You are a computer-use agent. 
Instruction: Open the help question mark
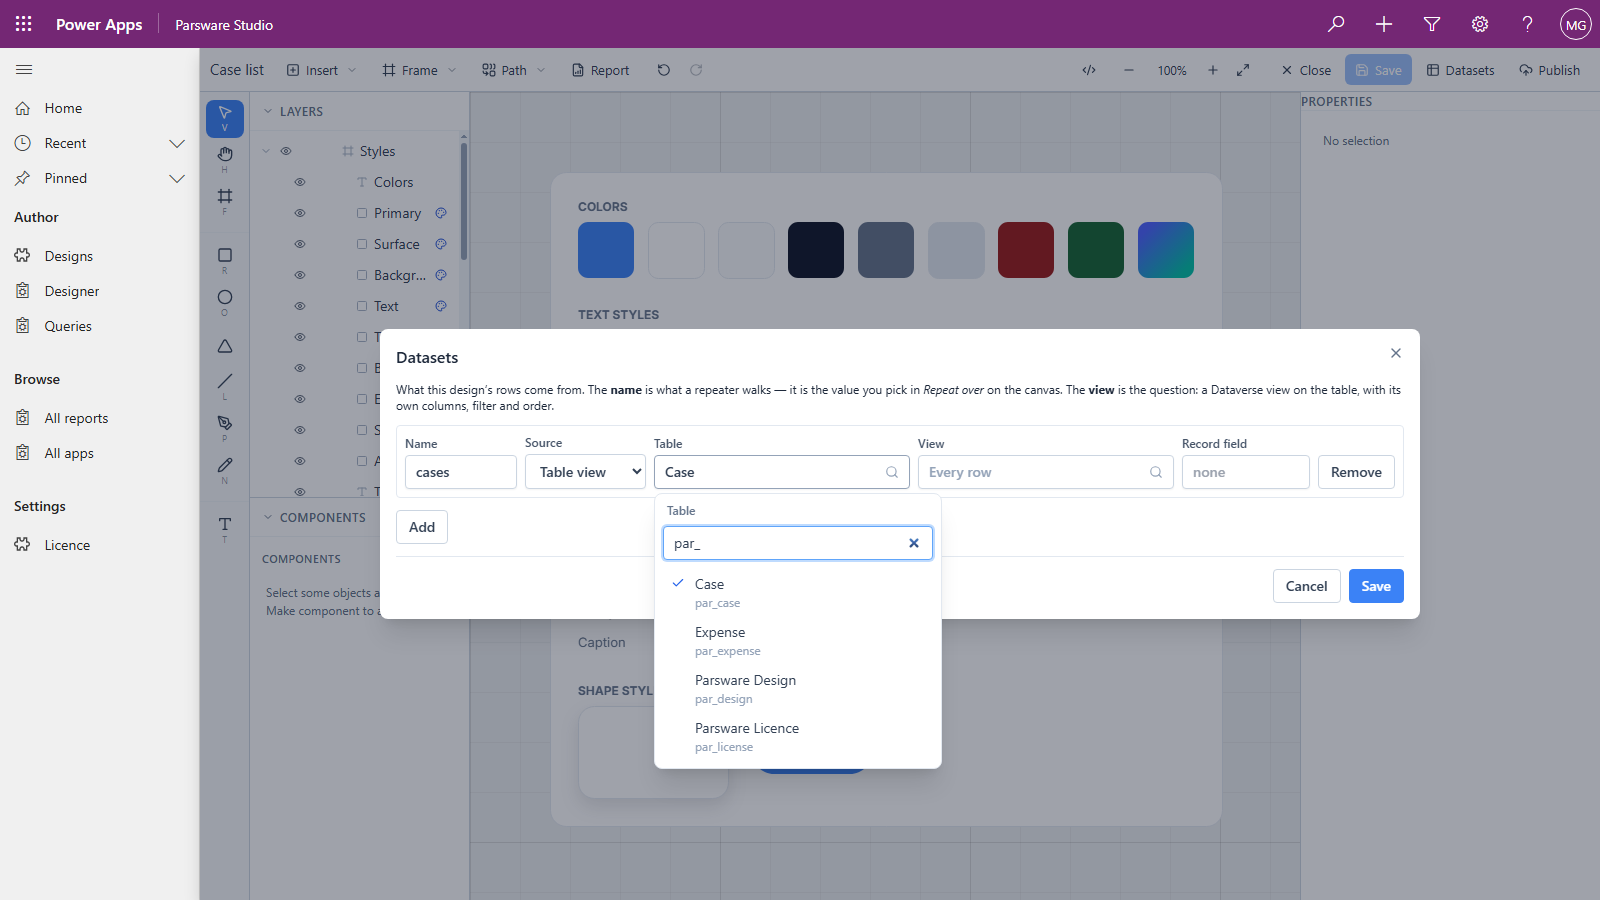click(x=1528, y=24)
